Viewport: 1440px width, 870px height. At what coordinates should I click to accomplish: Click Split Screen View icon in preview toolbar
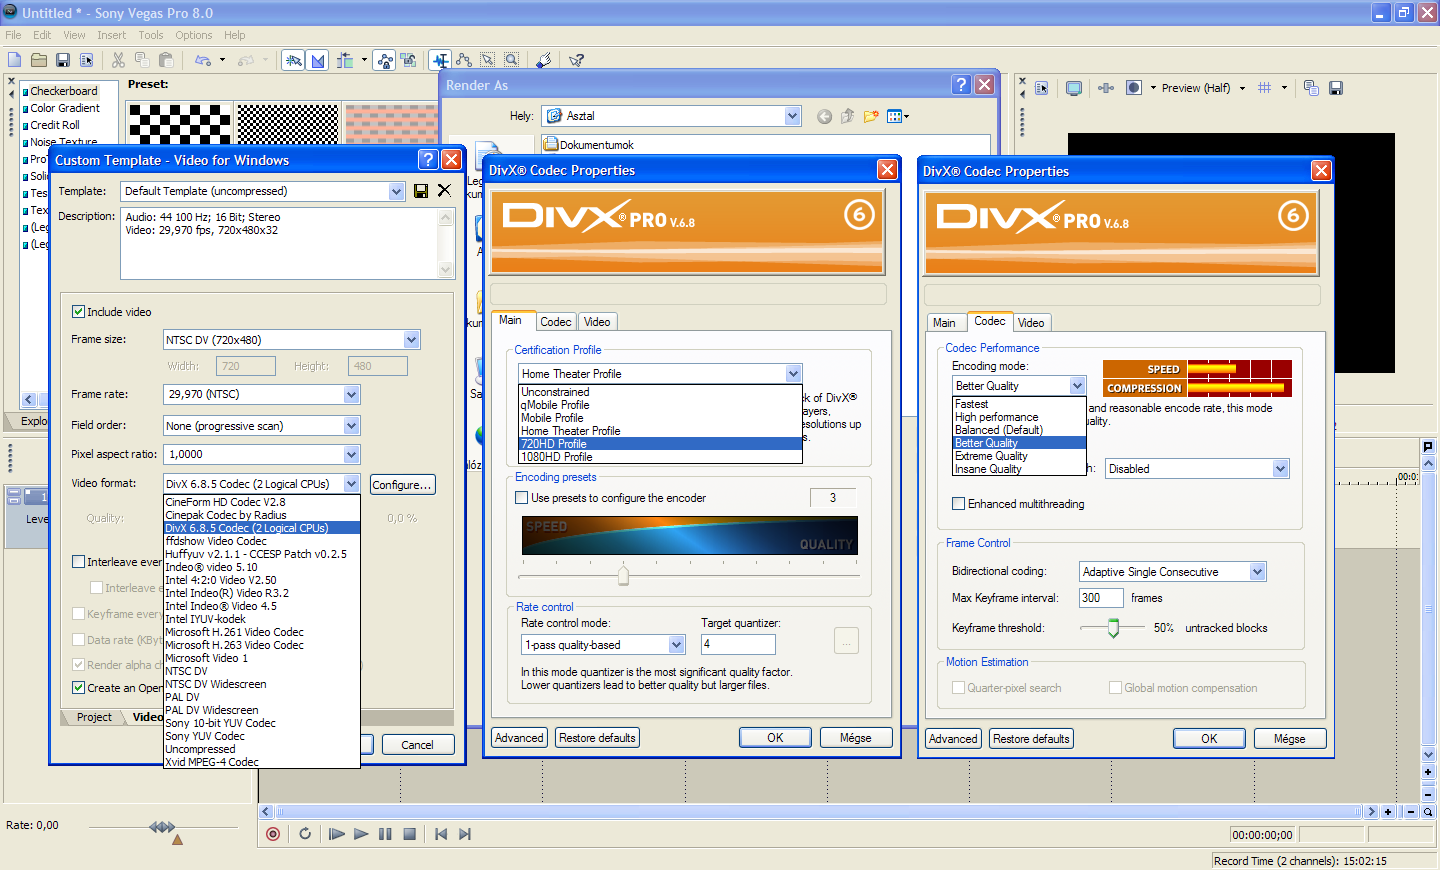[x=1133, y=88]
